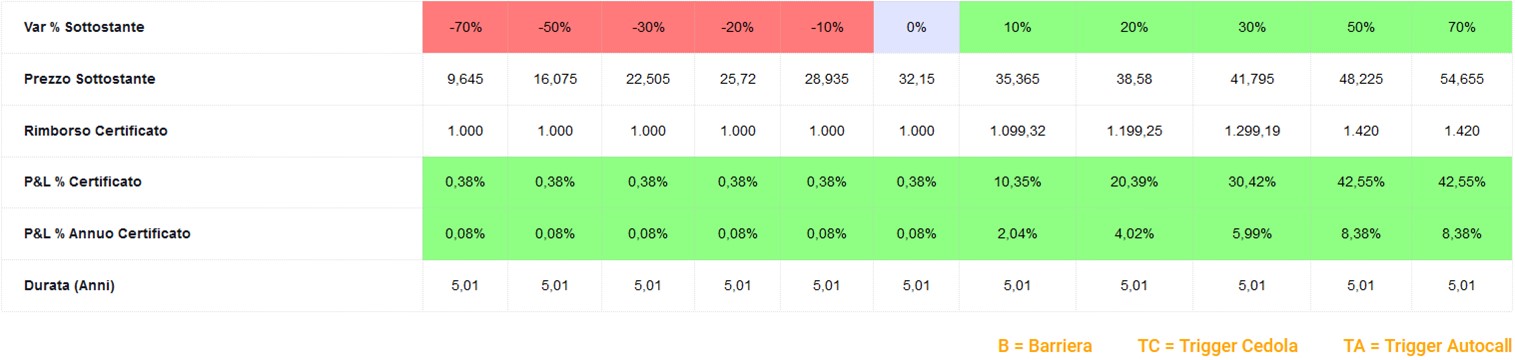Select the TA = Trigger Autocall legend
The height and width of the screenshot is (360, 1515).
(x=1428, y=346)
